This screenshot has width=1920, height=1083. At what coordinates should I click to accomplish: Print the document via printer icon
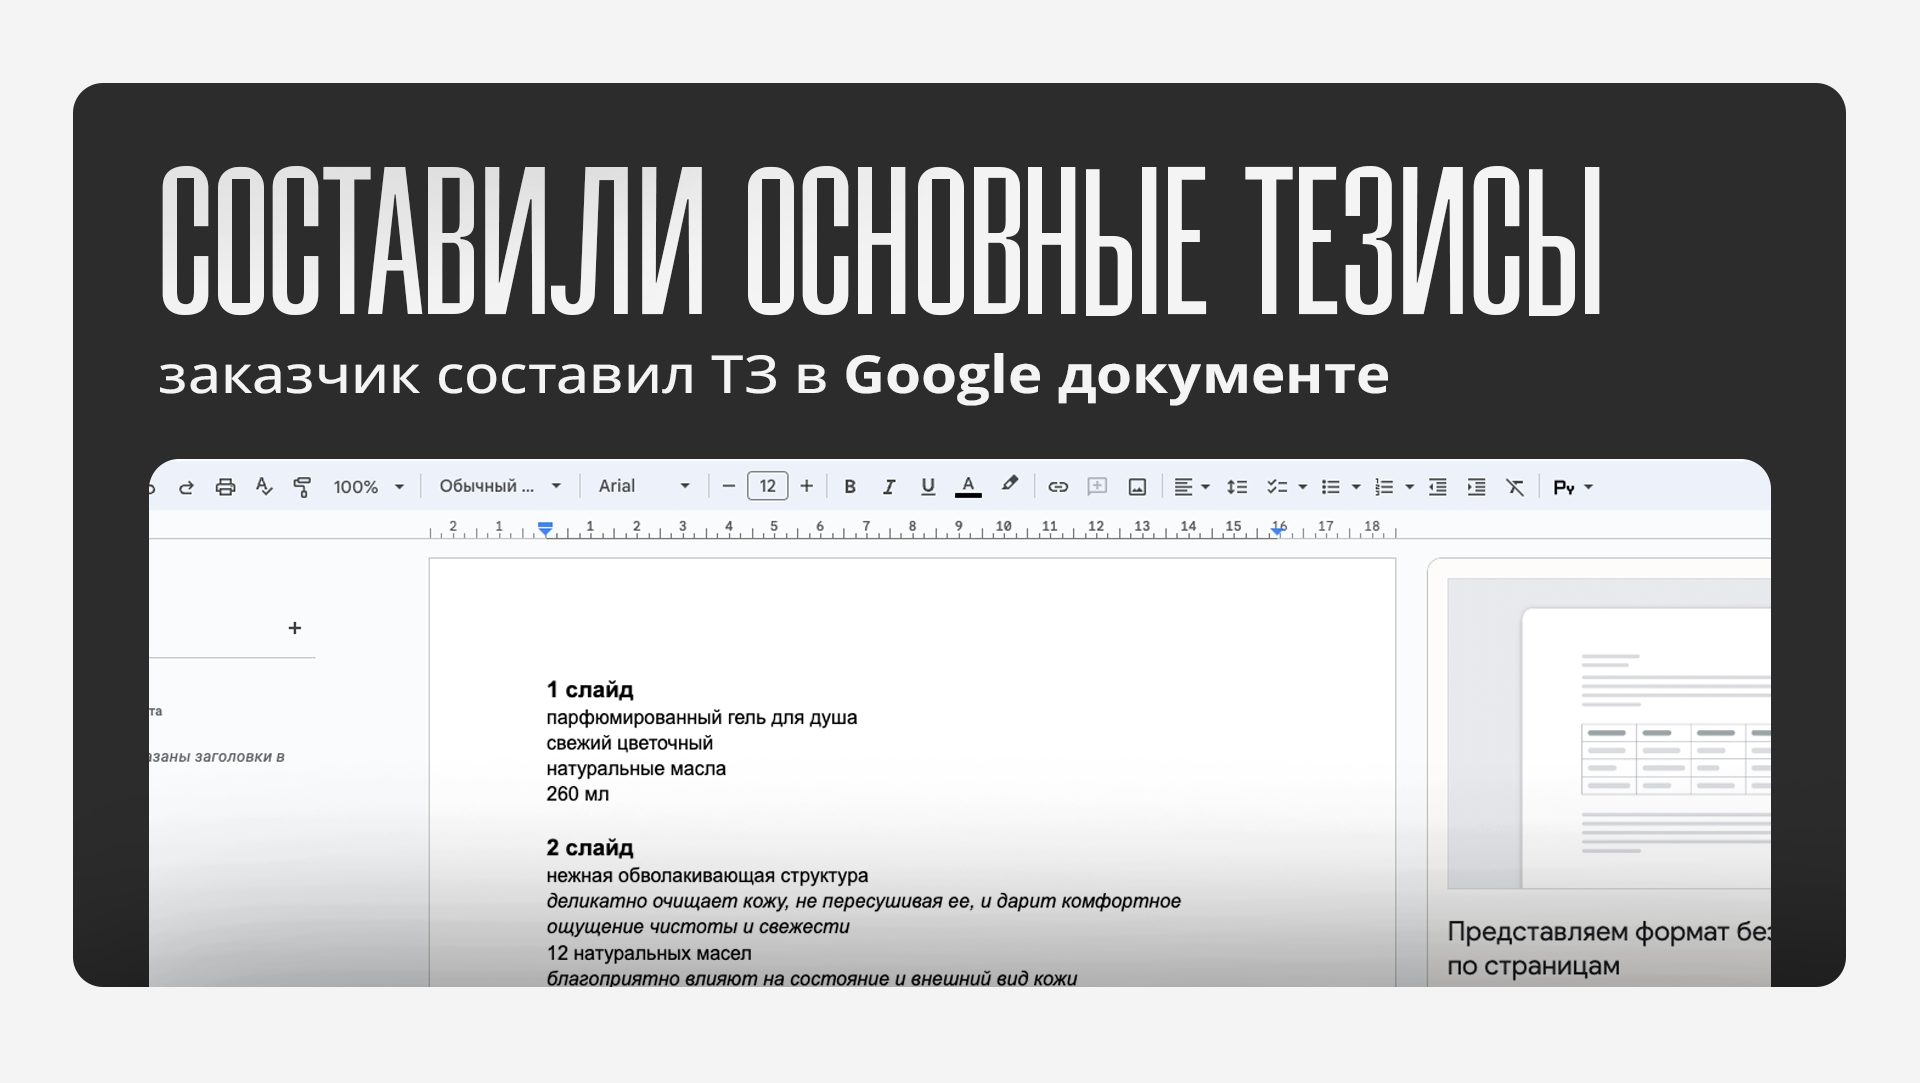225,487
